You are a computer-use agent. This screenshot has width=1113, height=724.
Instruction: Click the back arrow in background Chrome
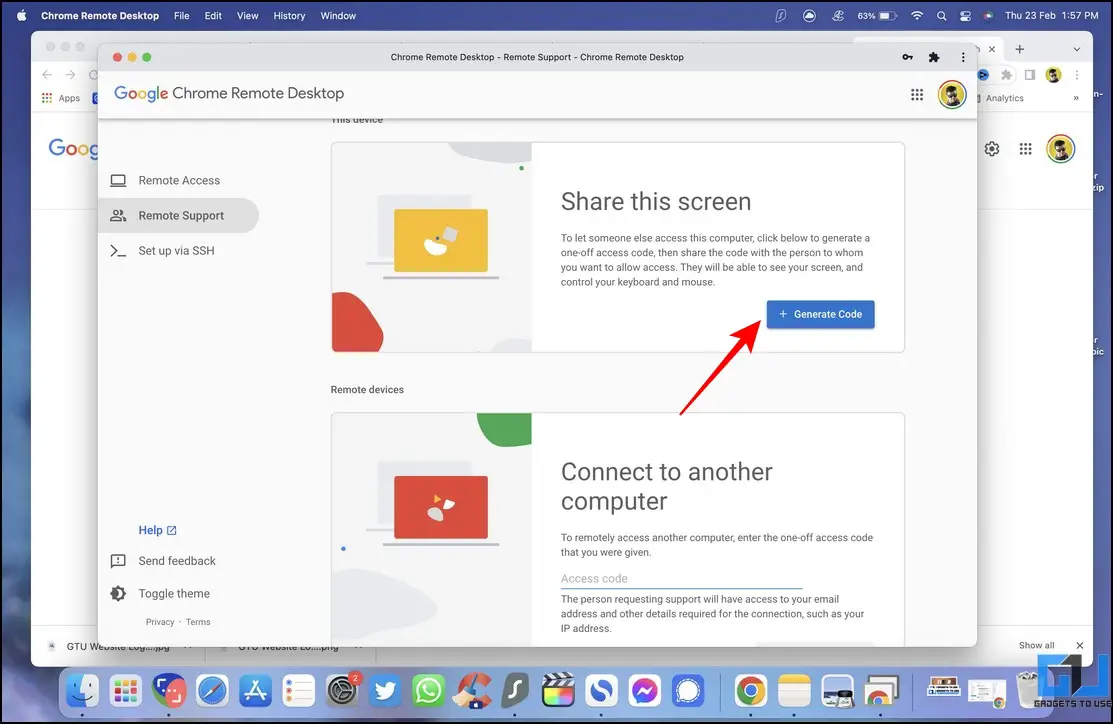coord(47,75)
